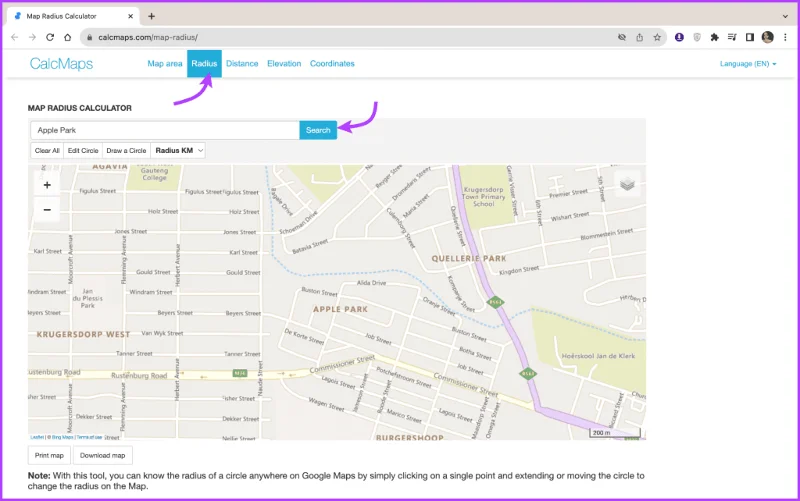The height and width of the screenshot is (501, 800).
Task: Click the browser forward arrow
Action: pyautogui.click(x=32, y=37)
